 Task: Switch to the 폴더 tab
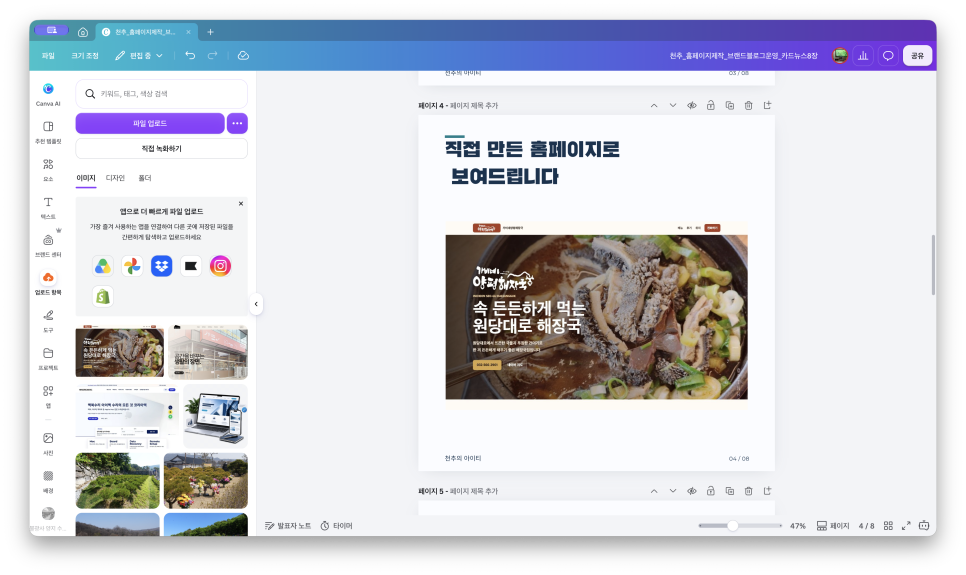click(x=145, y=178)
